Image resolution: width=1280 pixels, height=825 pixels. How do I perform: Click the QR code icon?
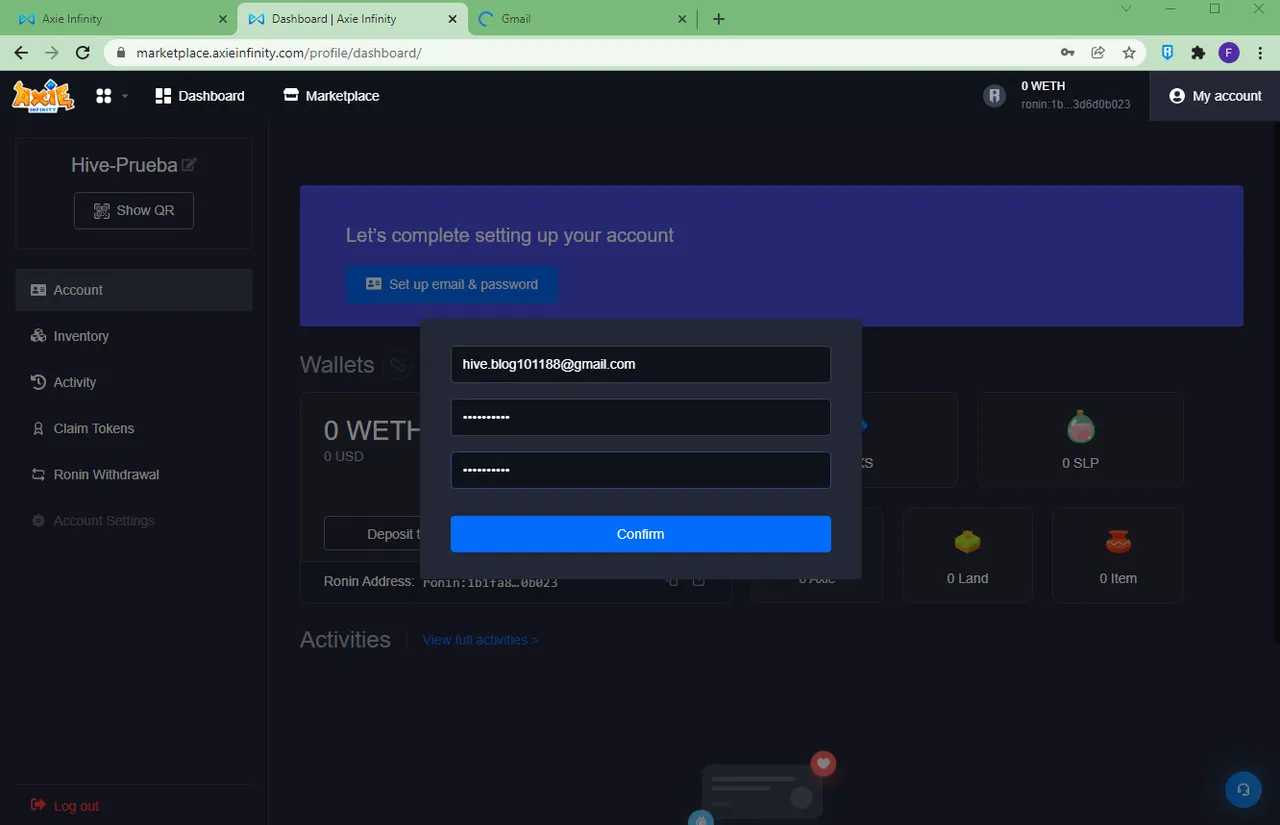coord(101,211)
